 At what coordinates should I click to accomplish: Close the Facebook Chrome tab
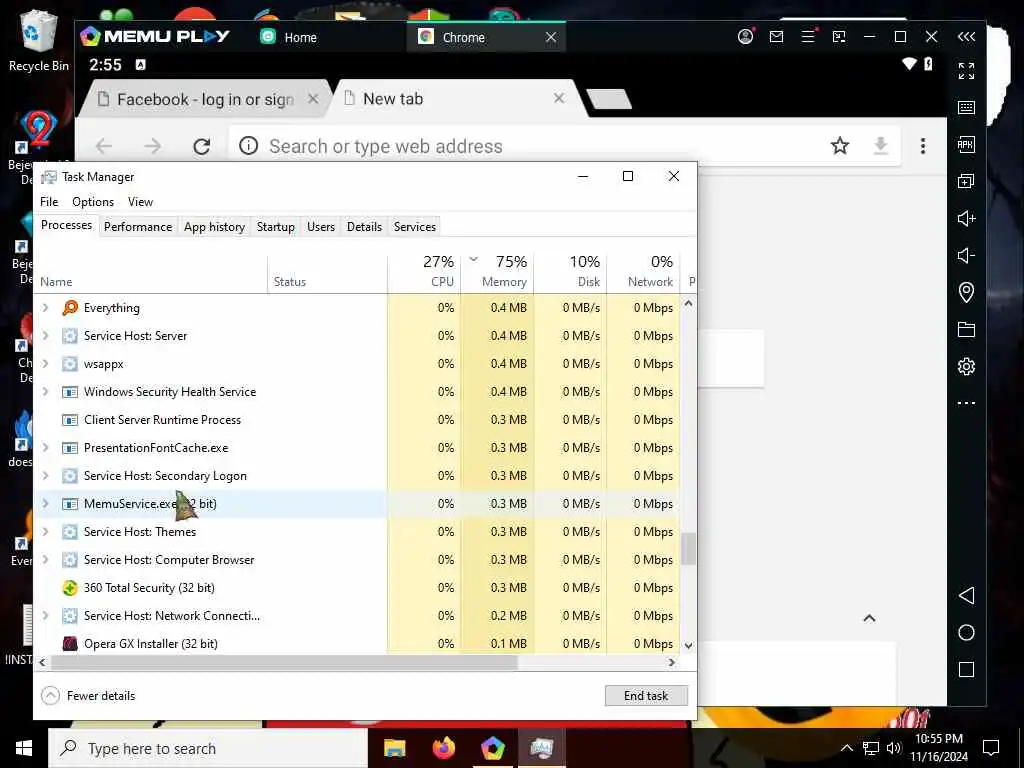pyautogui.click(x=313, y=99)
